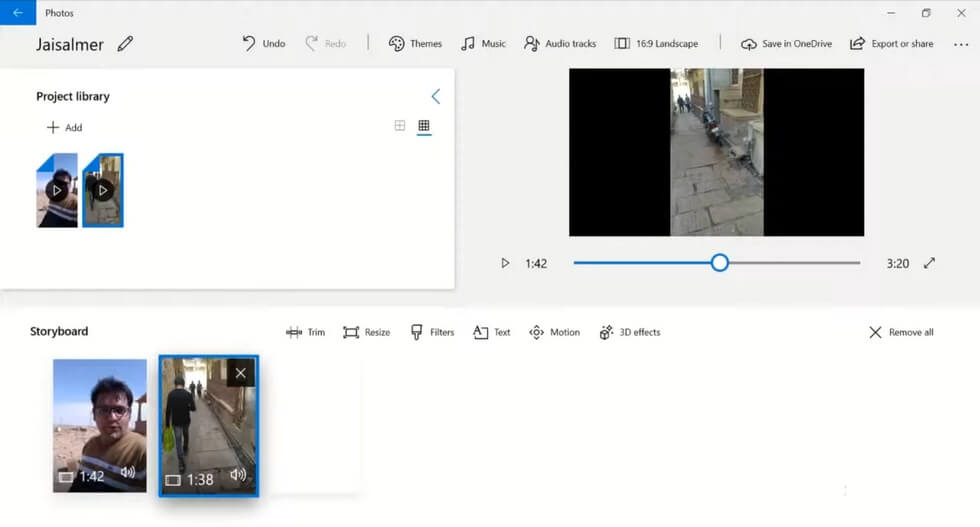The image size is (980, 527).
Task: Rename the Jaisalmer project with pencil icon
Action: 125,44
